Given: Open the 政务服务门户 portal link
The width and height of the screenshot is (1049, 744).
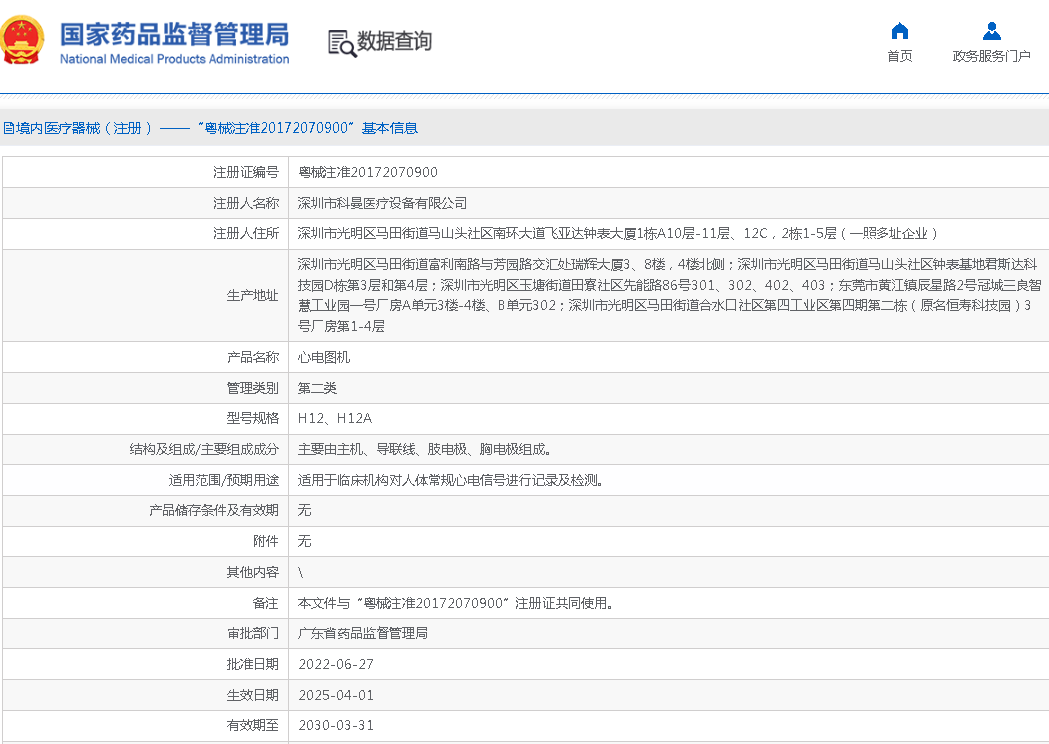Looking at the screenshot, I should click(991, 56).
